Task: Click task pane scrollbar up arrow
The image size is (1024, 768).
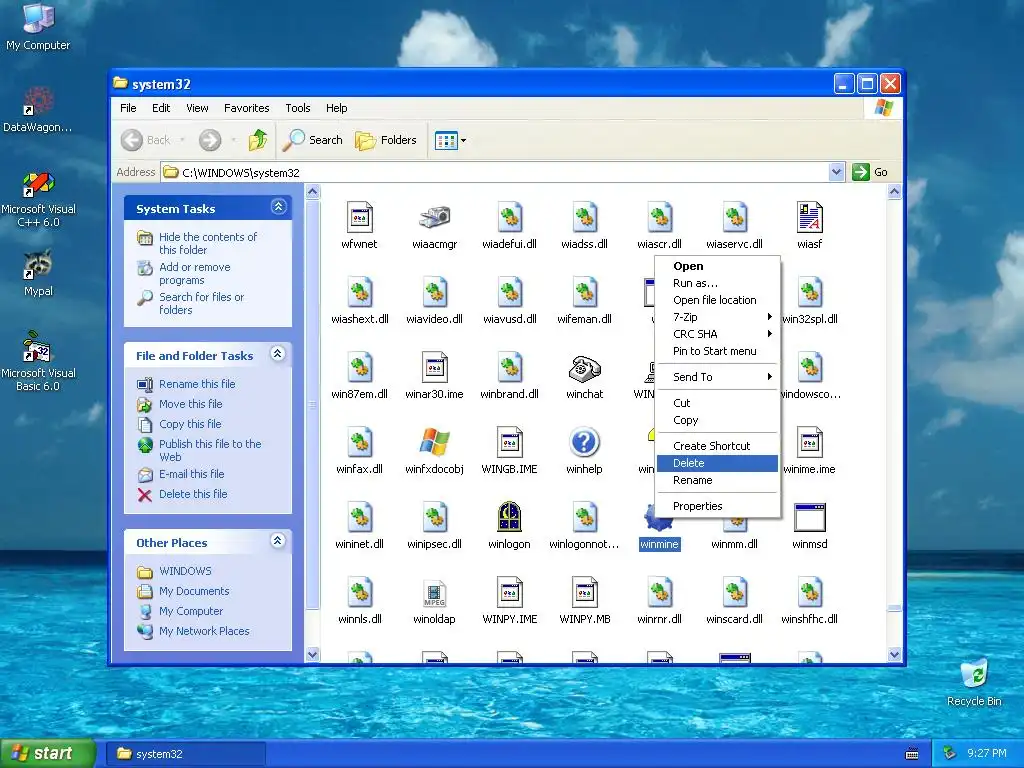Action: tap(313, 191)
